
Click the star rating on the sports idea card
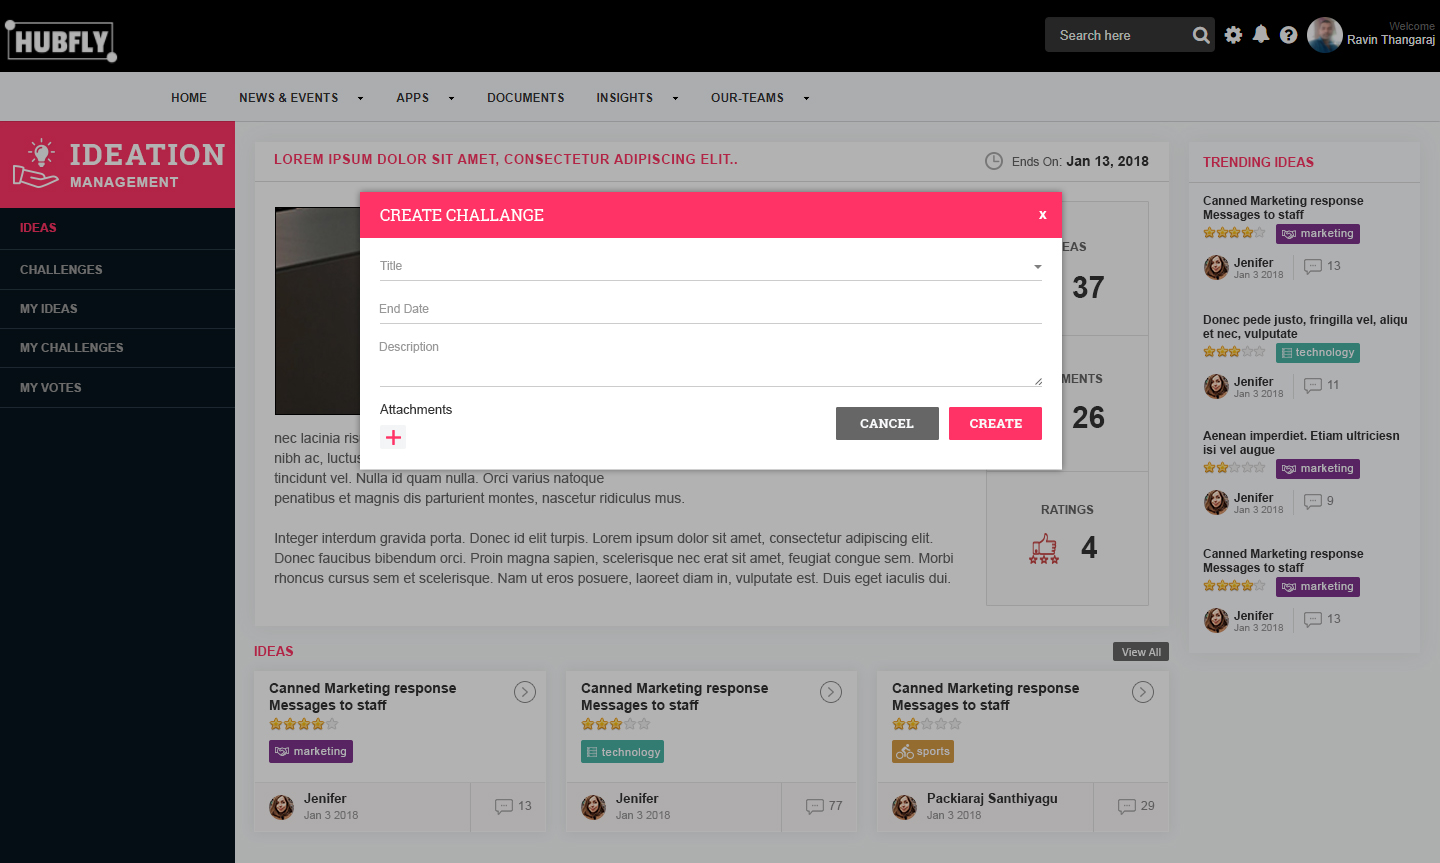click(927, 724)
